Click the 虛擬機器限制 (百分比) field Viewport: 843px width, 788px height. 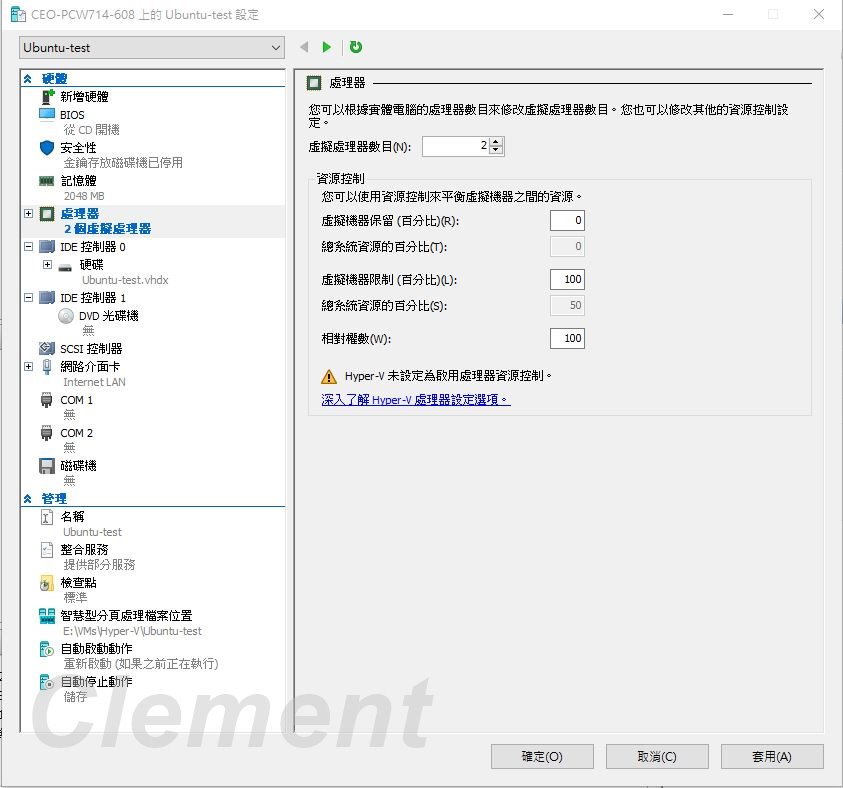click(x=567, y=280)
